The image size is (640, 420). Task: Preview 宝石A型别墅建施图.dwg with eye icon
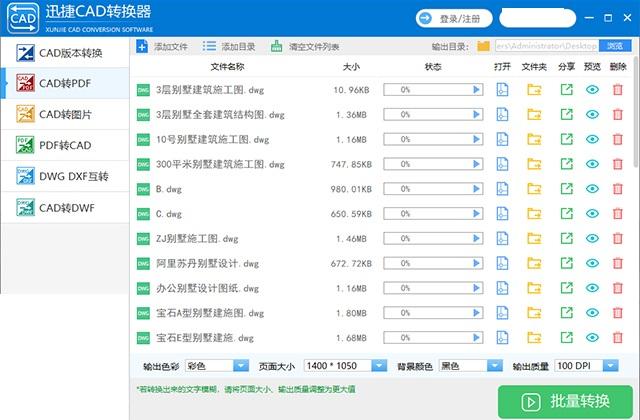click(592, 313)
